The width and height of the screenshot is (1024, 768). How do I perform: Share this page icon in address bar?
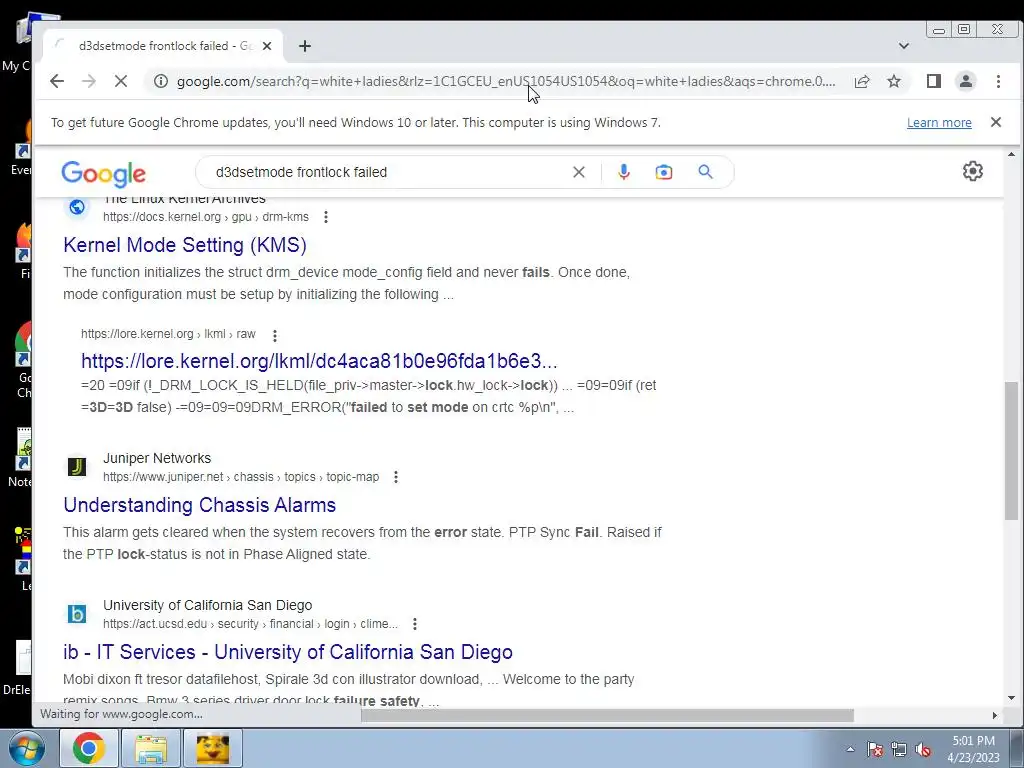(x=862, y=81)
